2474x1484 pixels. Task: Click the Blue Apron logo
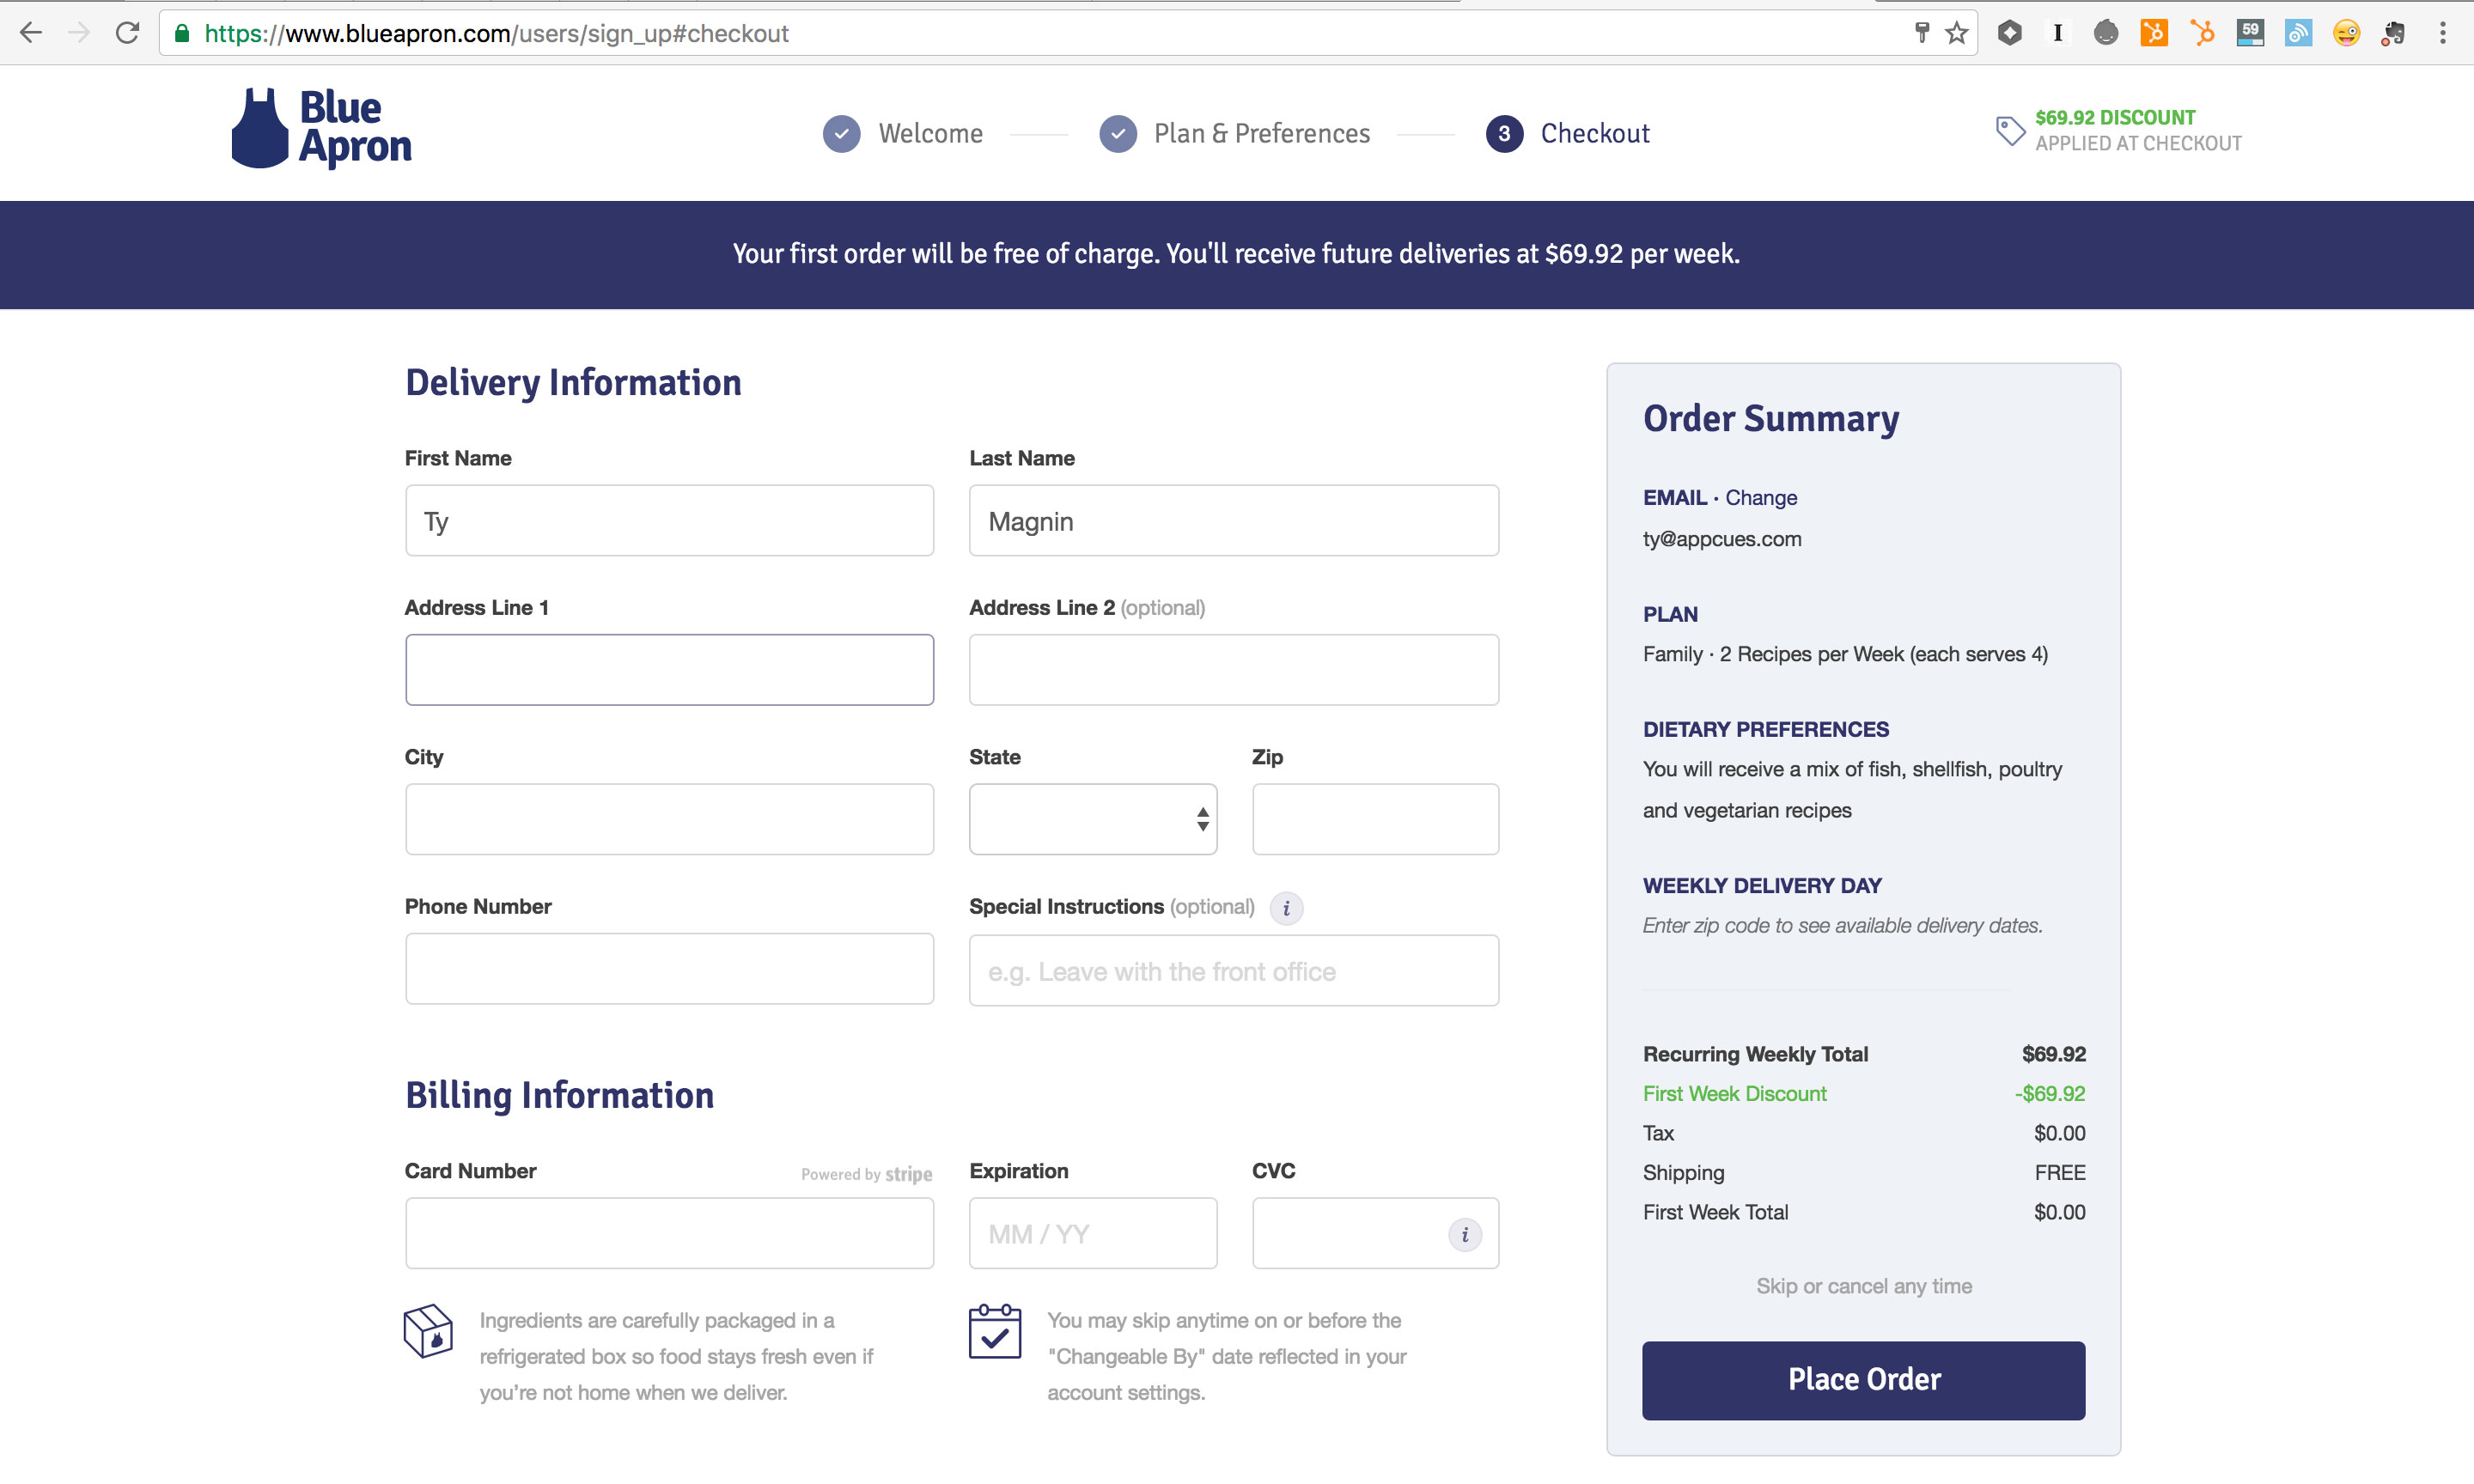[321, 128]
